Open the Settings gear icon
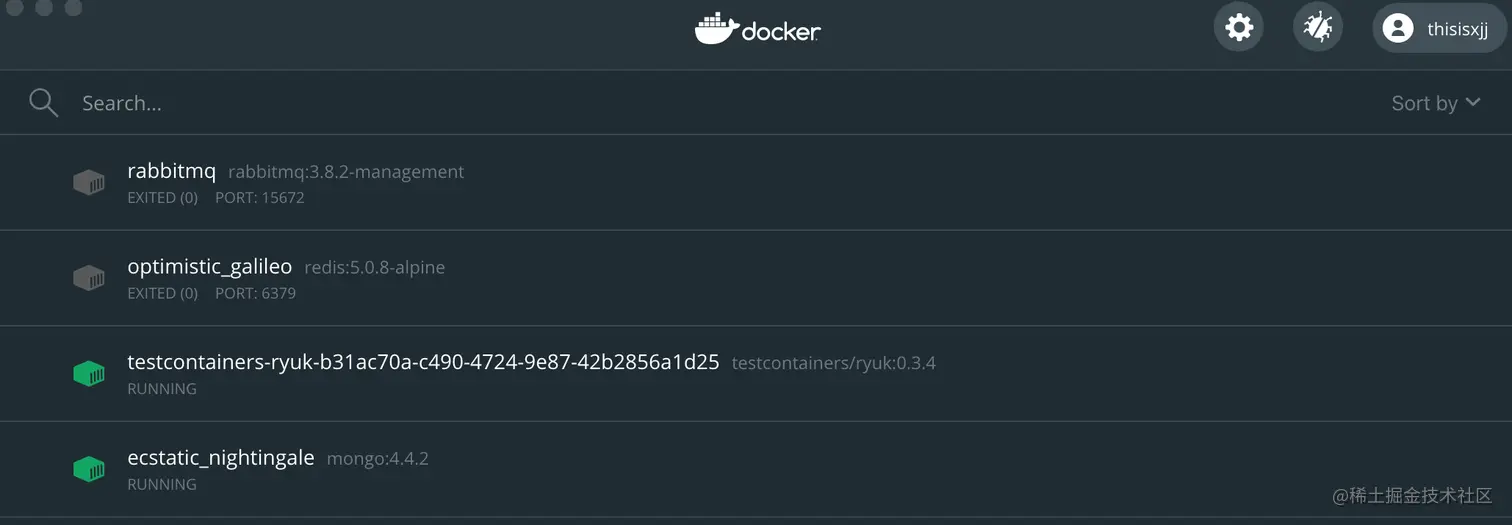Screen dimensions: 1512x525 tap(1239, 27)
